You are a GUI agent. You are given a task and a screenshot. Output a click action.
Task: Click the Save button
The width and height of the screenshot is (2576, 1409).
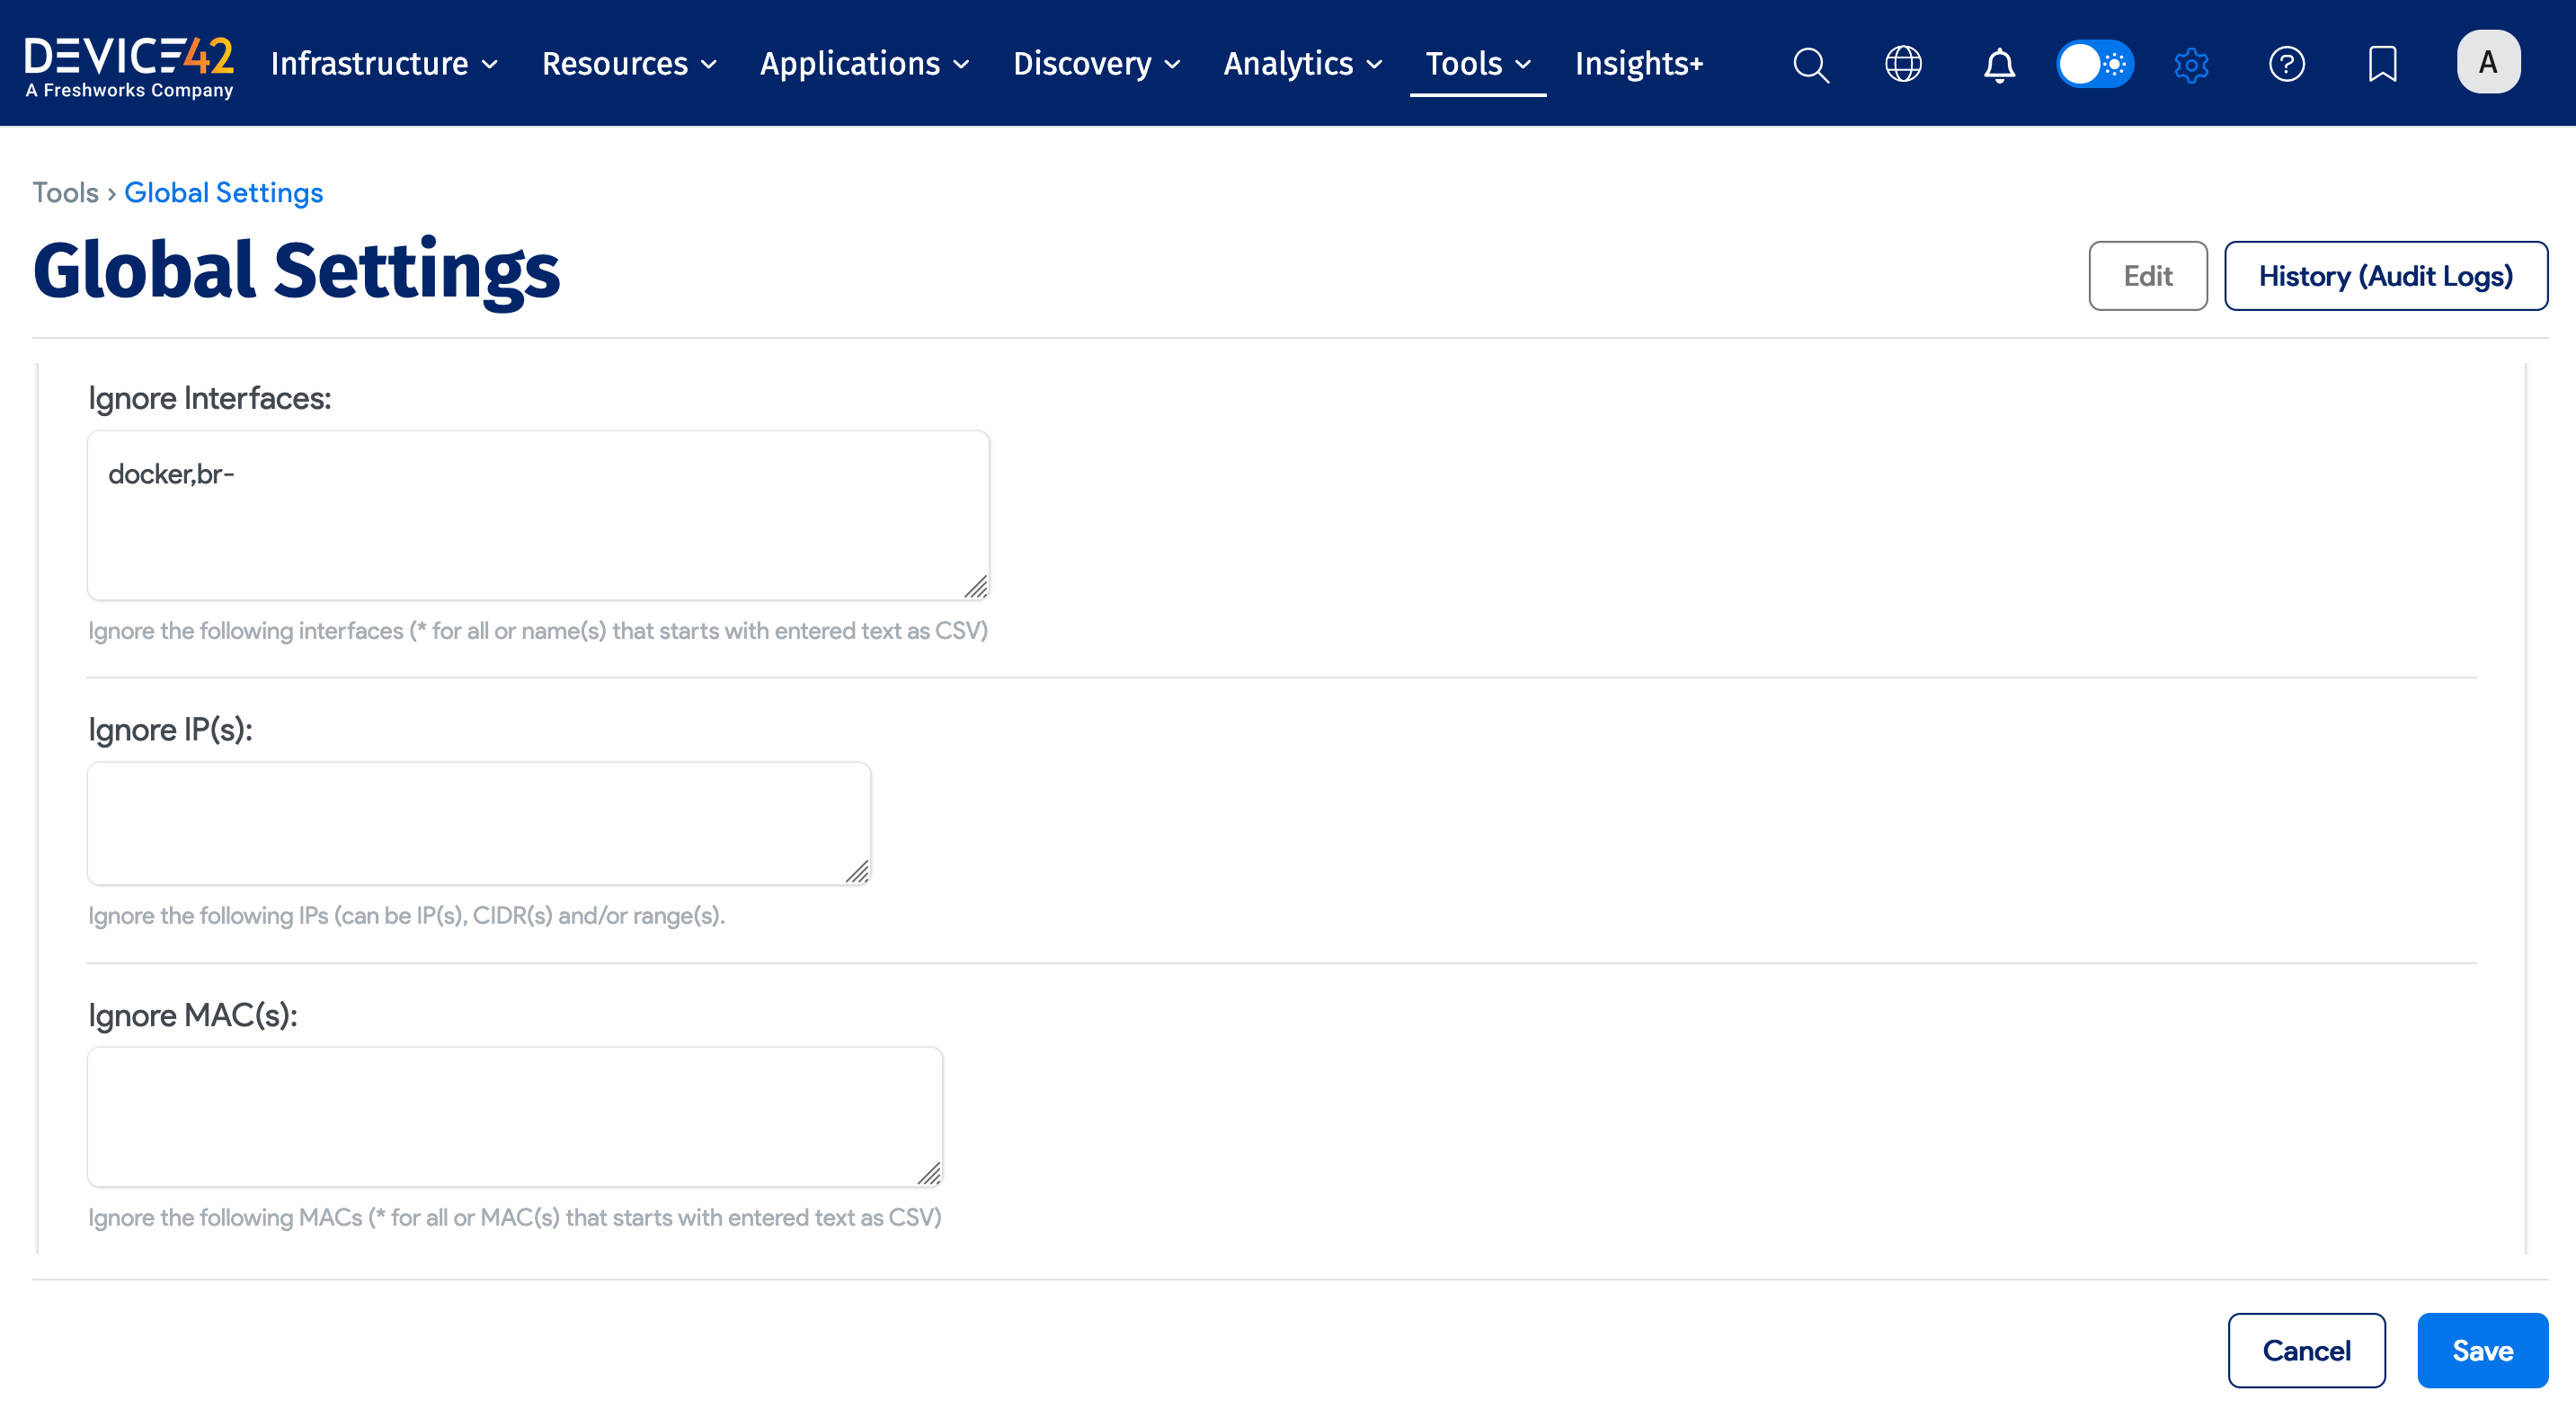tap(2481, 1350)
